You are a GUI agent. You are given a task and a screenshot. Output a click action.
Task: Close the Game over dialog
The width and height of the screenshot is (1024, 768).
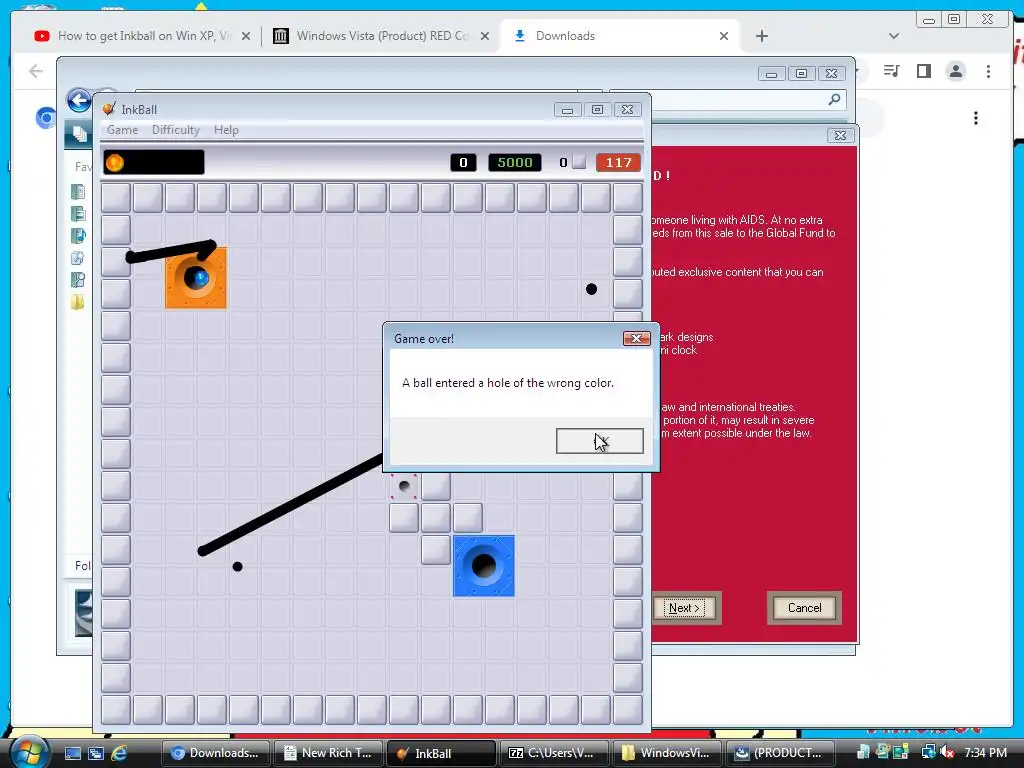pyautogui.click(x=636, y=338)
